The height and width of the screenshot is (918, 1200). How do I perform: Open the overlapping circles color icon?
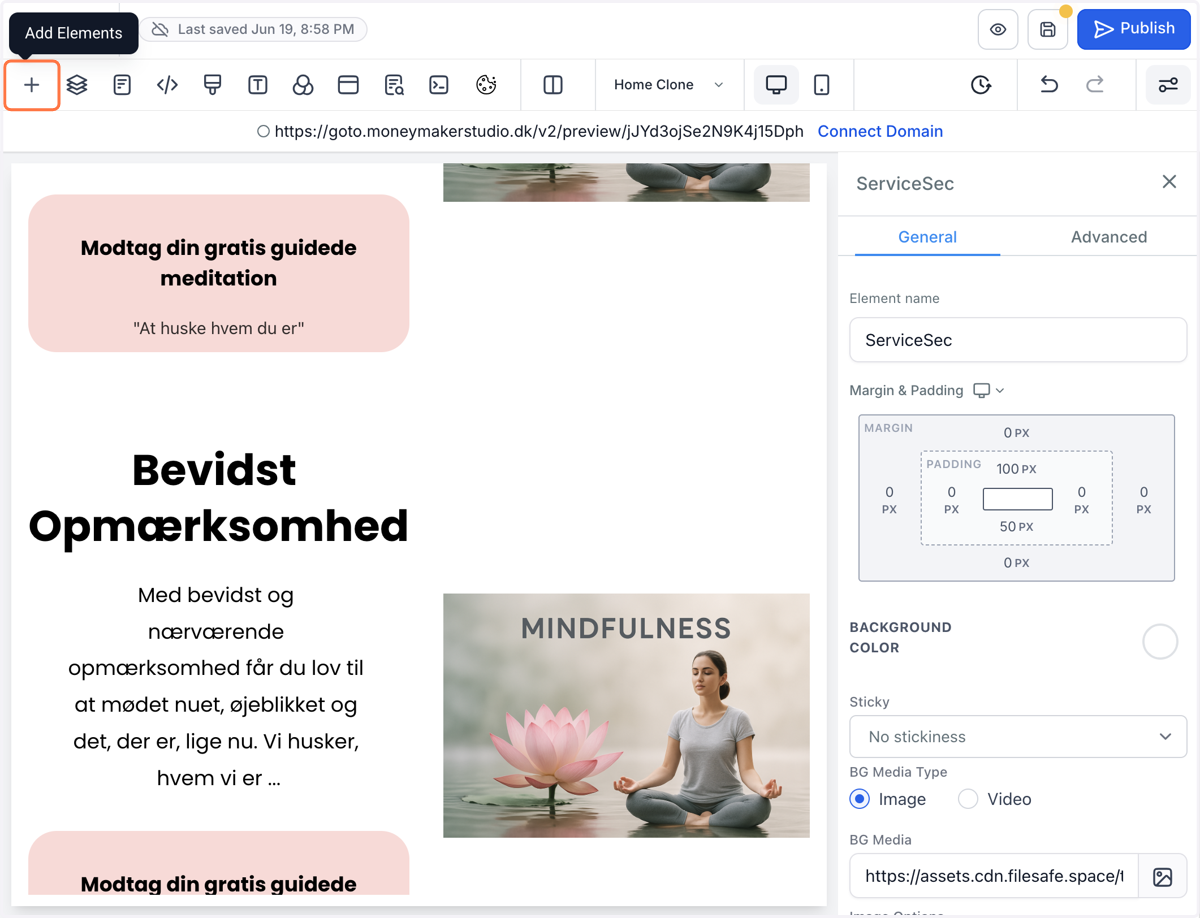tap(303, 85)
